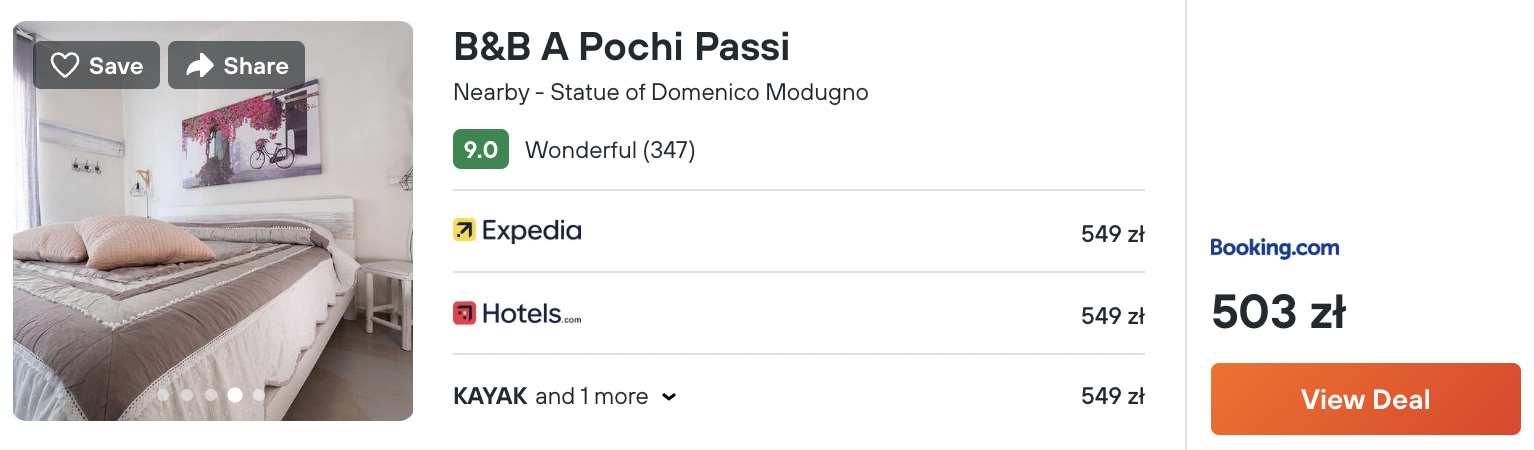Click the Expedia logo icon

click(464, 231)
